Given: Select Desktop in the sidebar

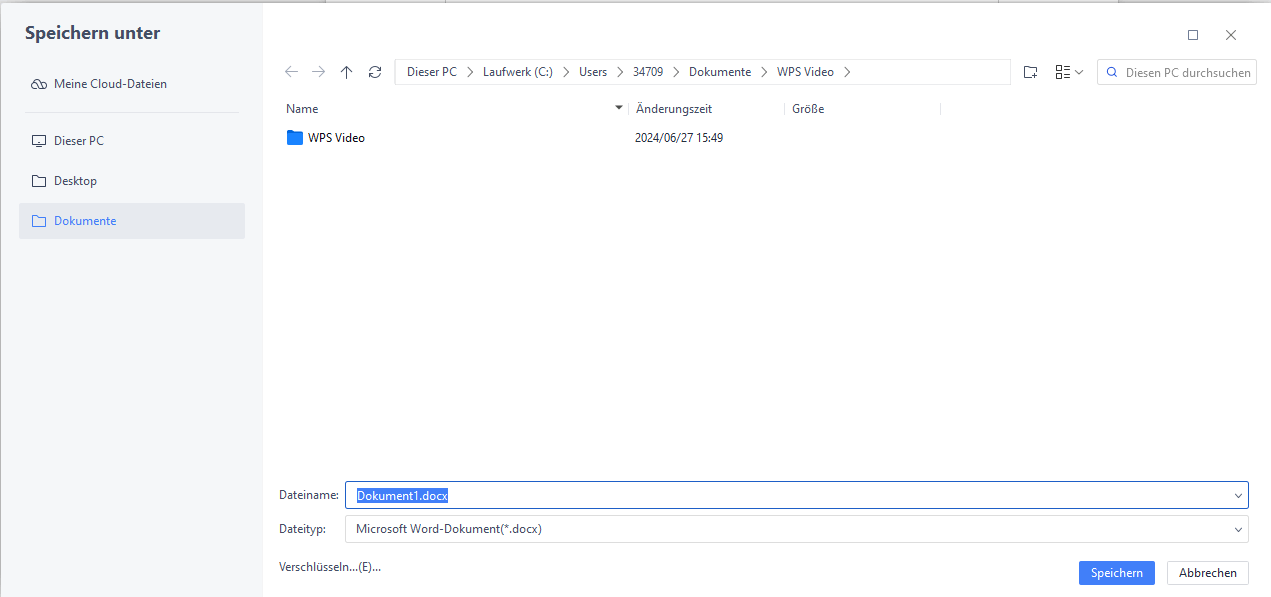Looking at the screenshot, I should click(74, 180).
